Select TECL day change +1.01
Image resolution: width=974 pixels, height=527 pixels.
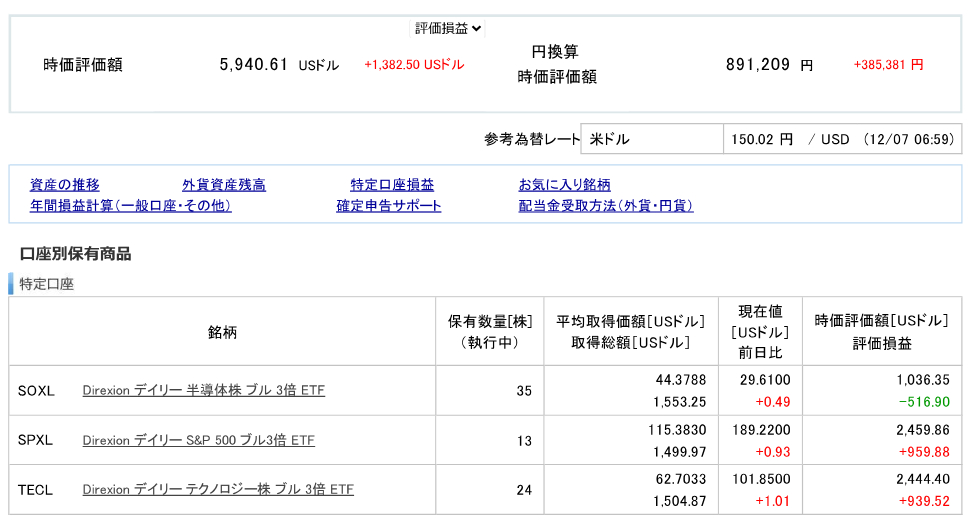(773, 501)
